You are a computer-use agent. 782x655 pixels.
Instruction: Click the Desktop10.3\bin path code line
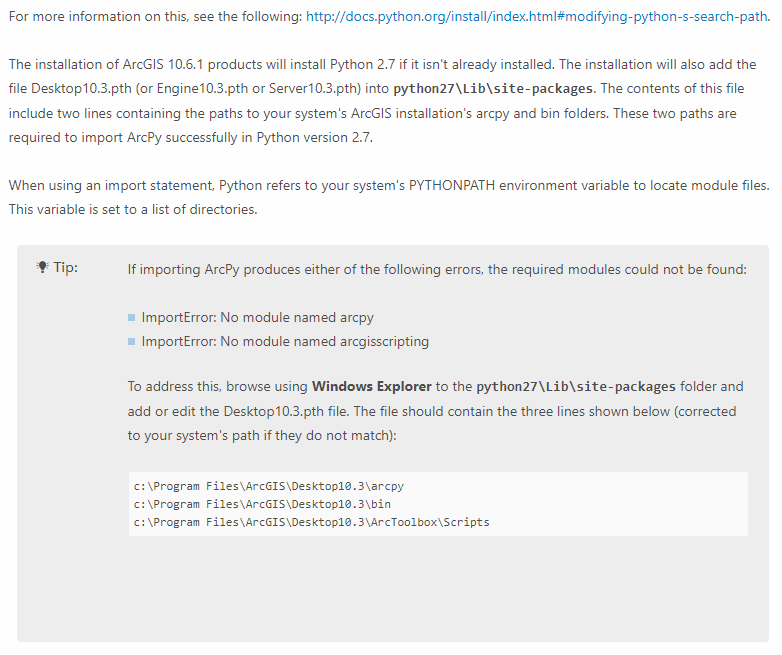point(261,504)
